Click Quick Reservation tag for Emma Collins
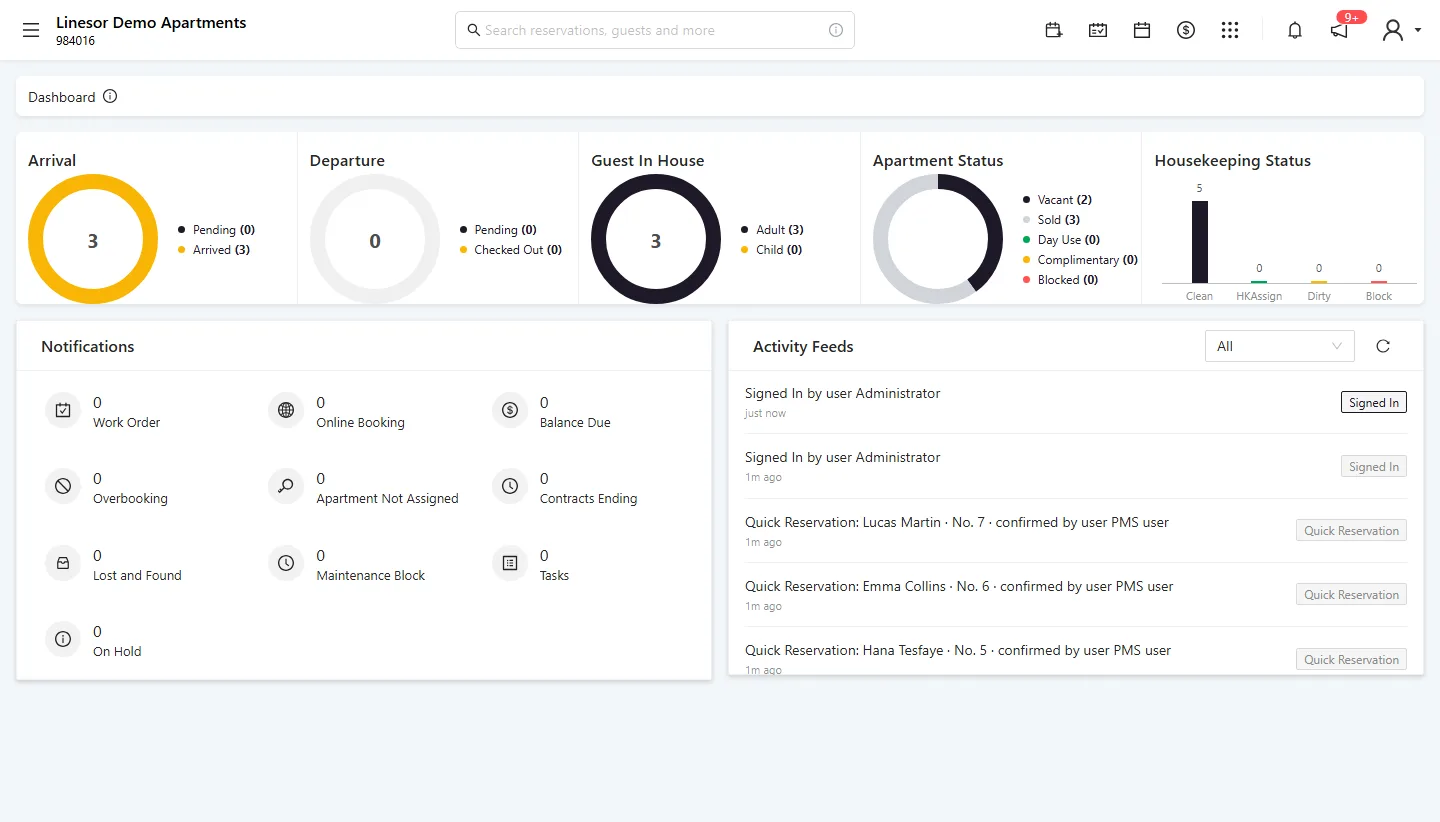The width and height of the screenshot is (1440, 822). click(1351, 594)
